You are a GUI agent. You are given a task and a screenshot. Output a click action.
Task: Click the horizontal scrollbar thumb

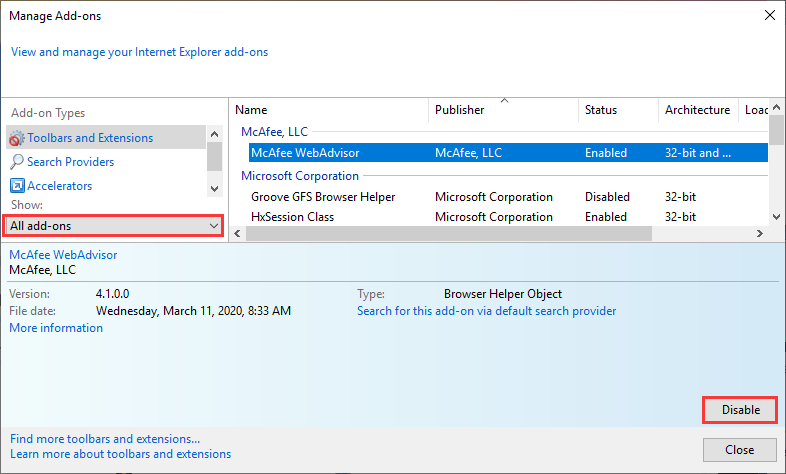pos(449,233)
